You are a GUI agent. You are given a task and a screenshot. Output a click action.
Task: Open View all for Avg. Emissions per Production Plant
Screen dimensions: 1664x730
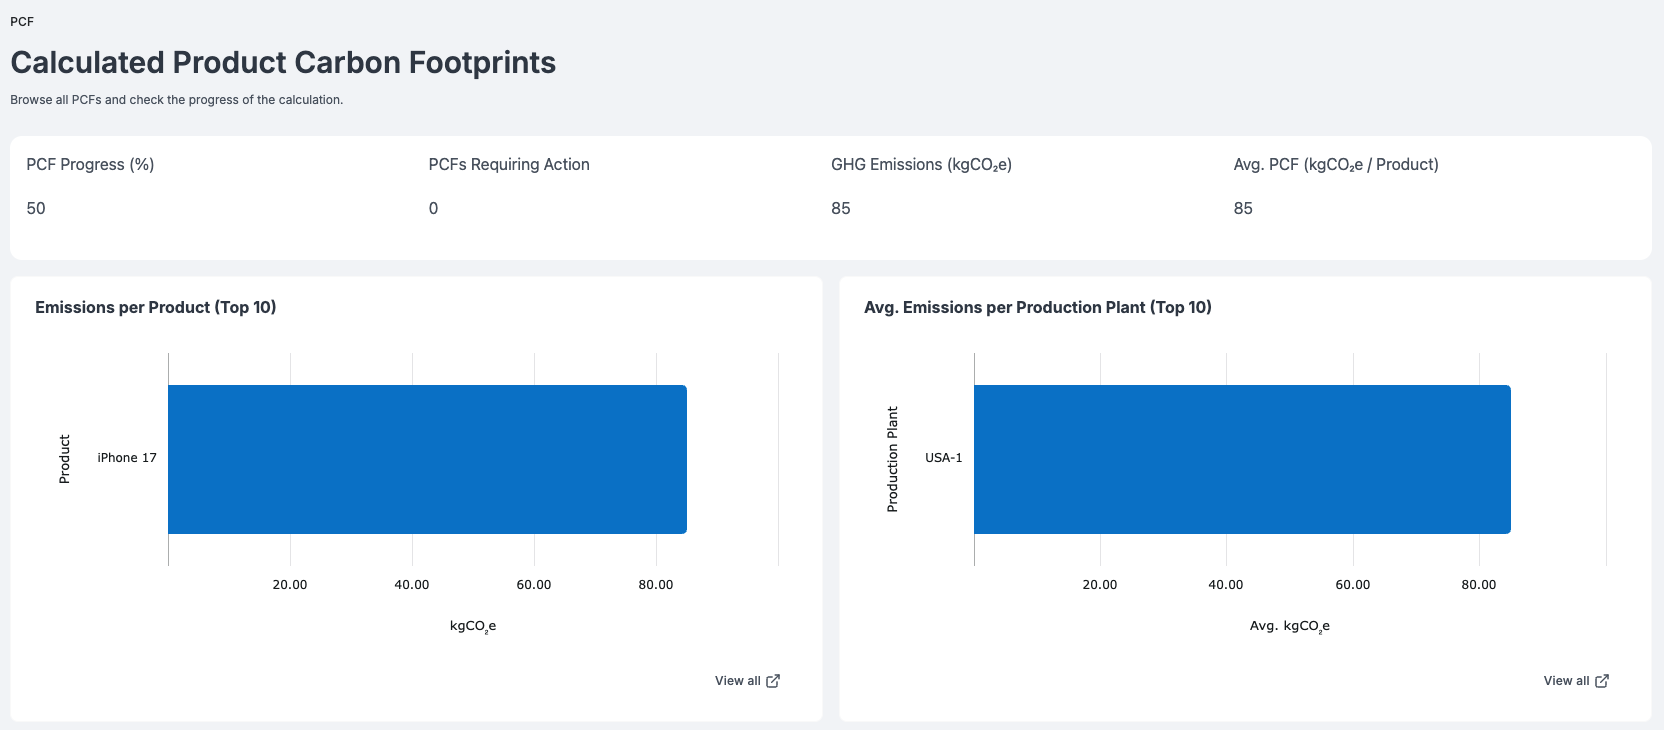coord(1576,681)
